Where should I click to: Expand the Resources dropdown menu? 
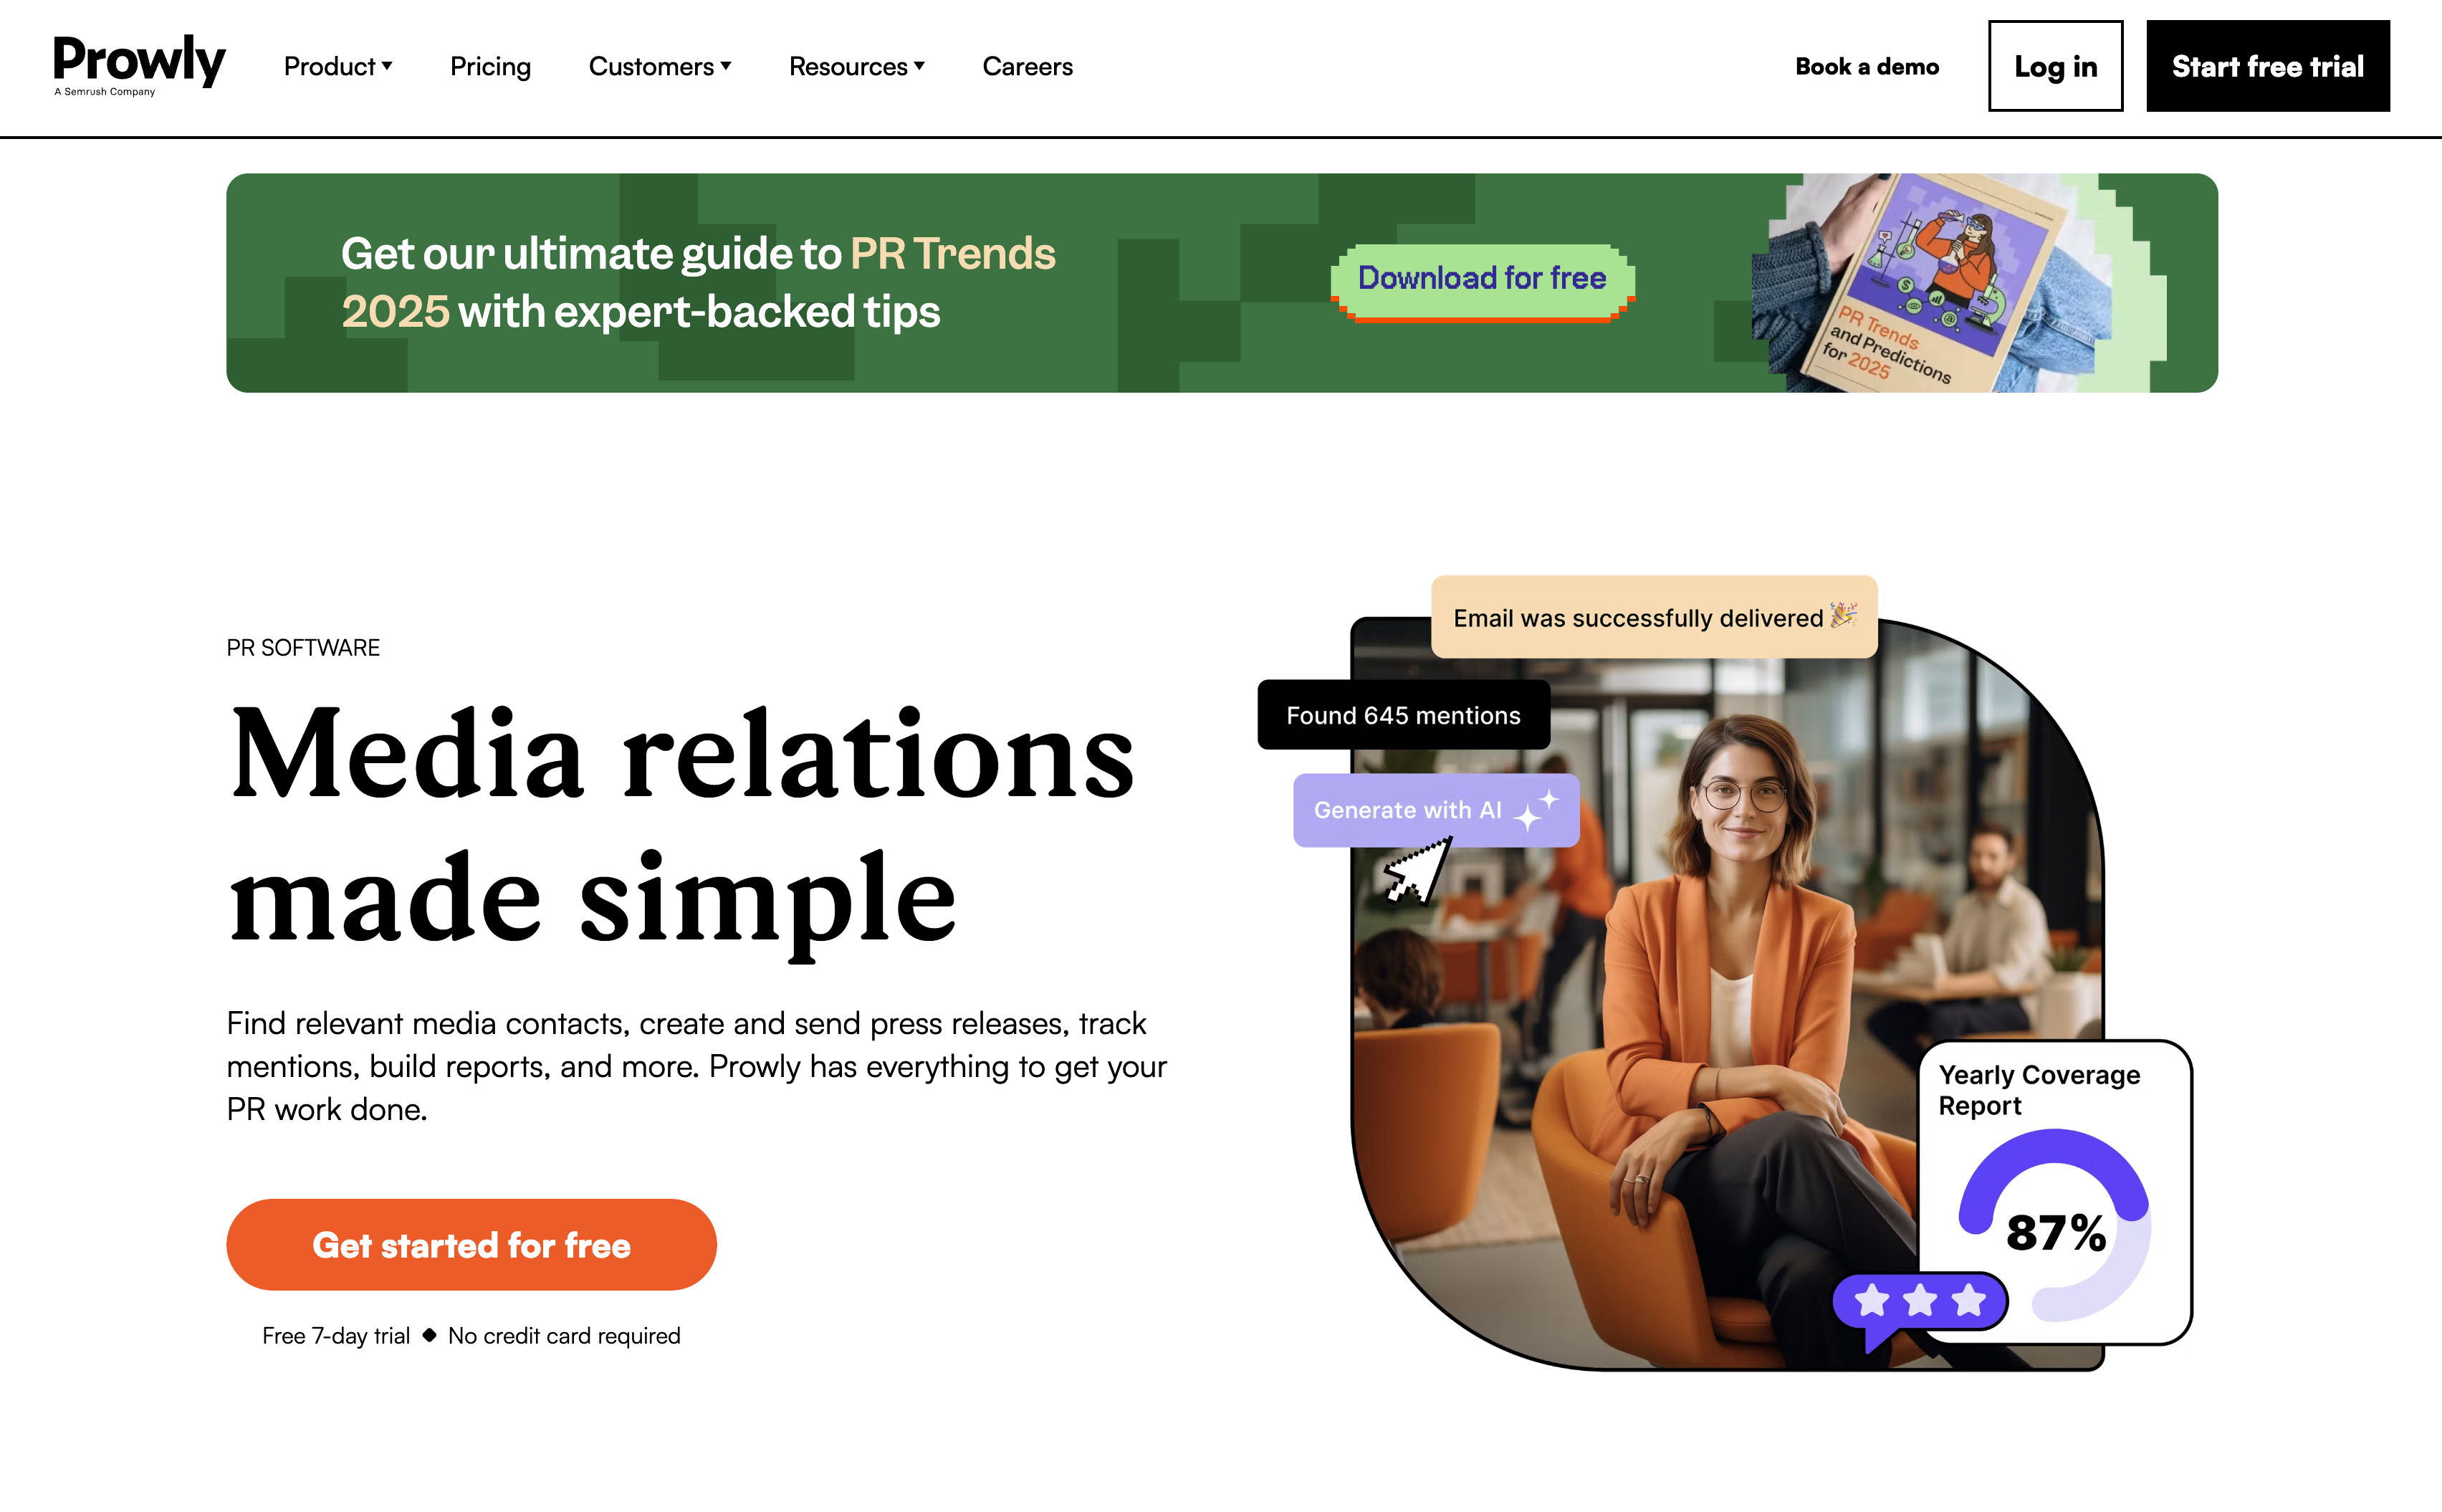[855, 66]
